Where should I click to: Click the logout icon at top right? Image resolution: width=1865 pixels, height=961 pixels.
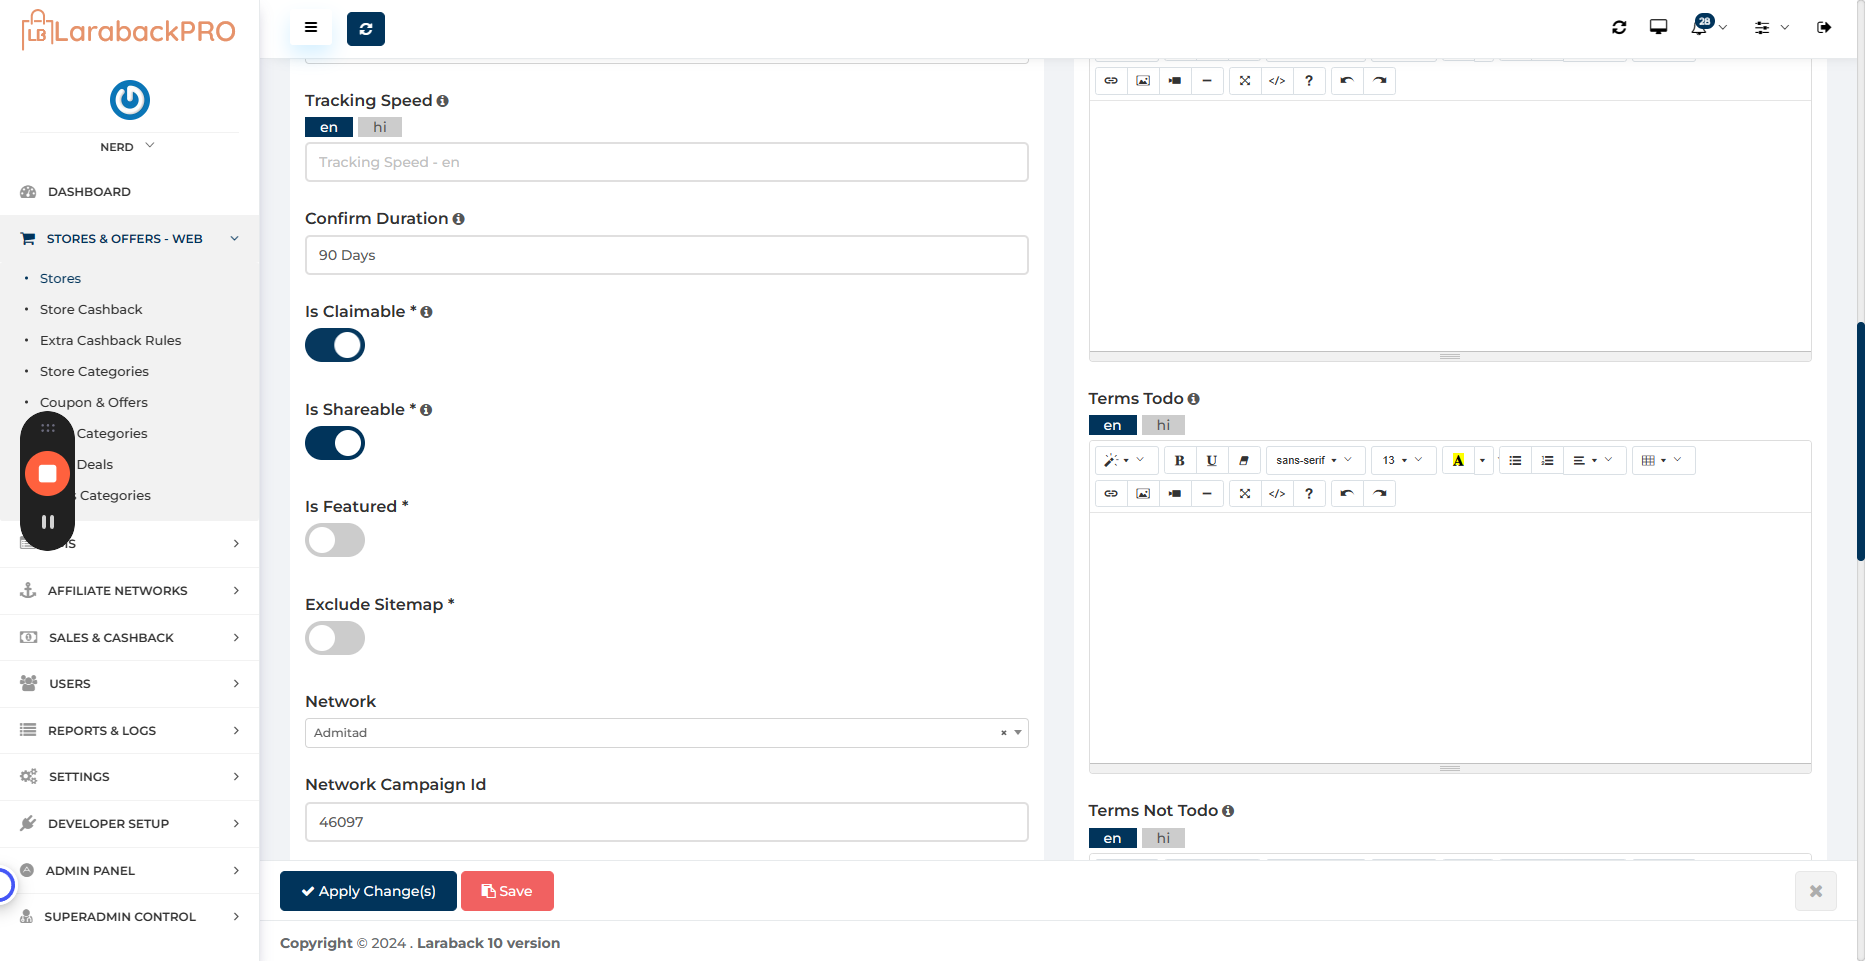[1824, 28]
